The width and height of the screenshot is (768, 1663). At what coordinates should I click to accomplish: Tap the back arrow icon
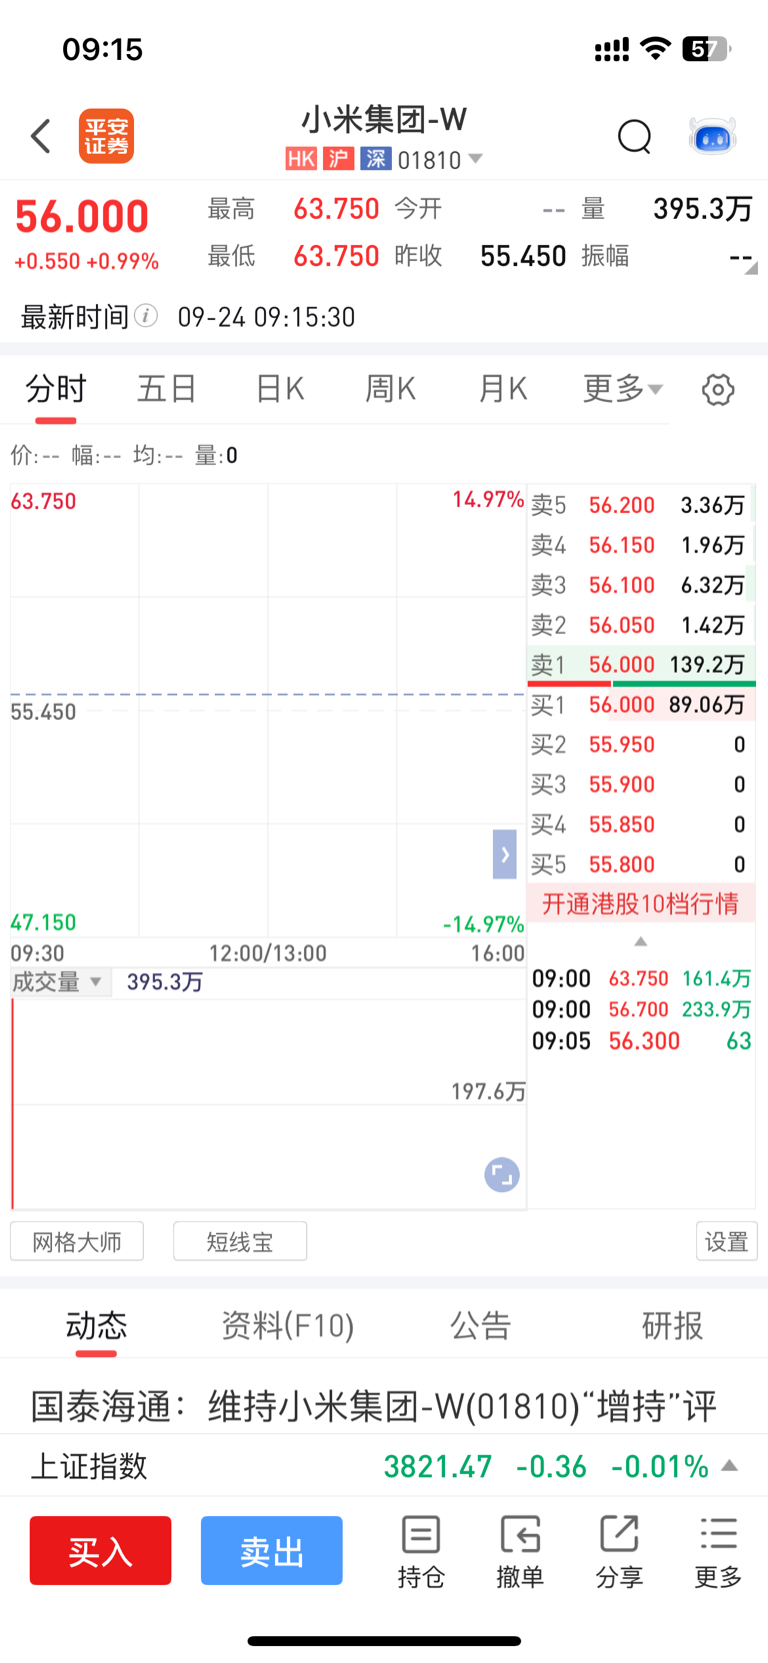pyautogui.click(x=41, y=136)
